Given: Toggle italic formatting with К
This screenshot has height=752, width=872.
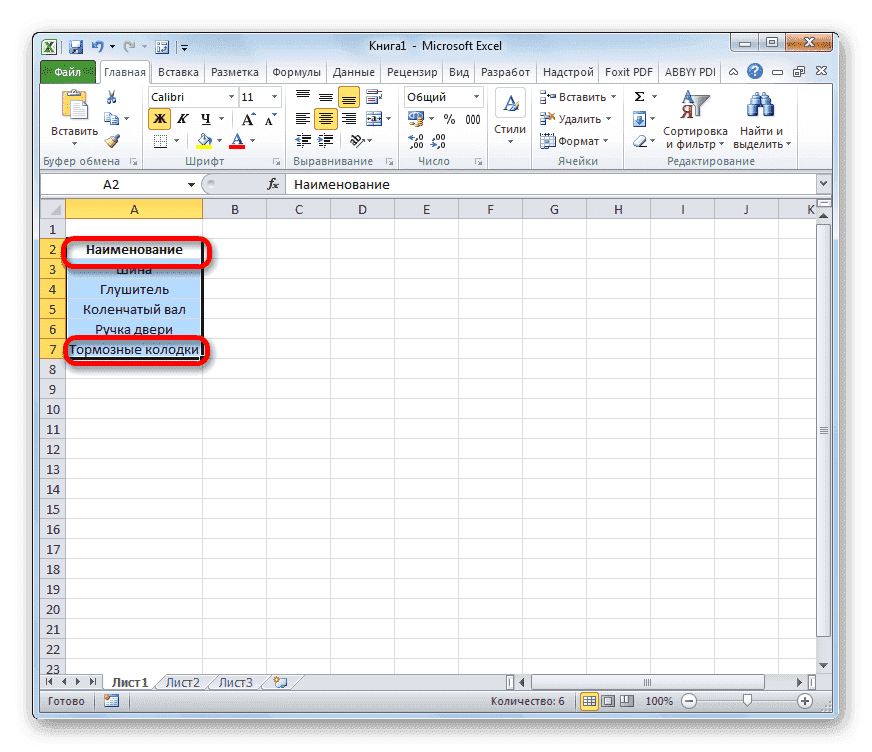Looking at the screenshot, I should pos(184,118).
